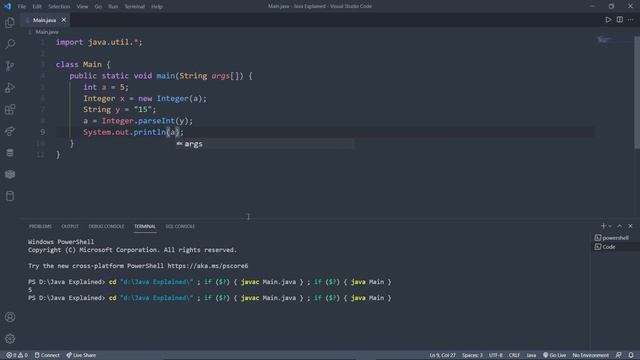The width and height of the screenshot is (640, 360).
Task: Switch to the Debug Console tab
Action: pyautogui.click(x=106, y=226)
